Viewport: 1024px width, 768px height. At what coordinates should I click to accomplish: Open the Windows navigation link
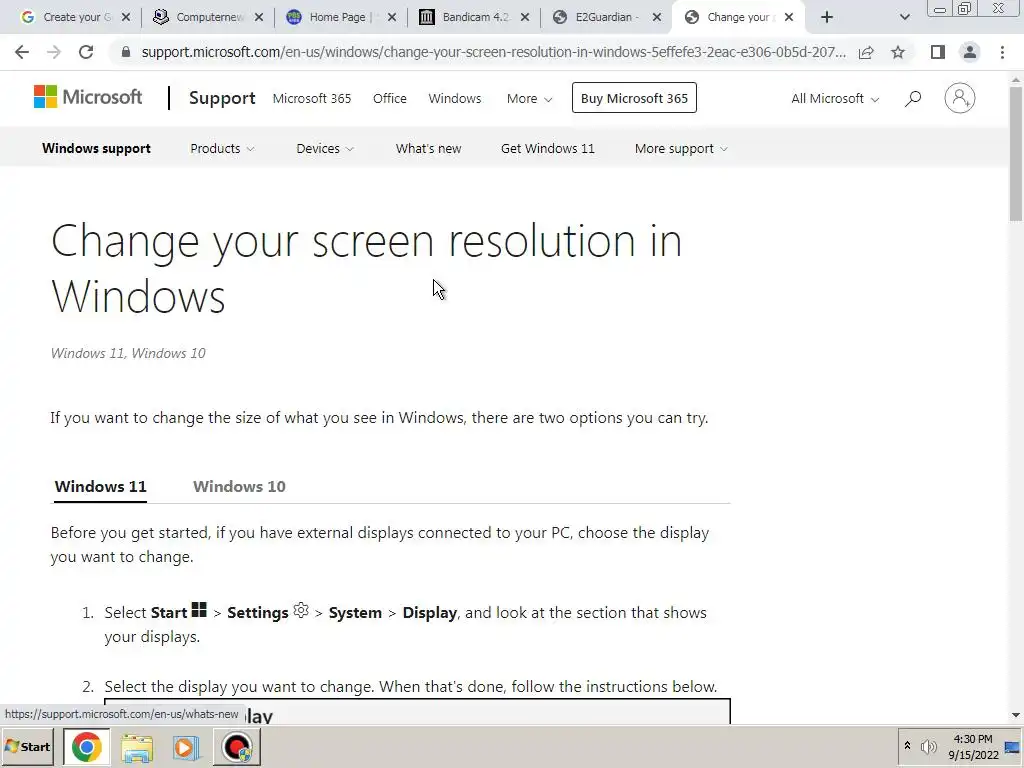(455, 99)
